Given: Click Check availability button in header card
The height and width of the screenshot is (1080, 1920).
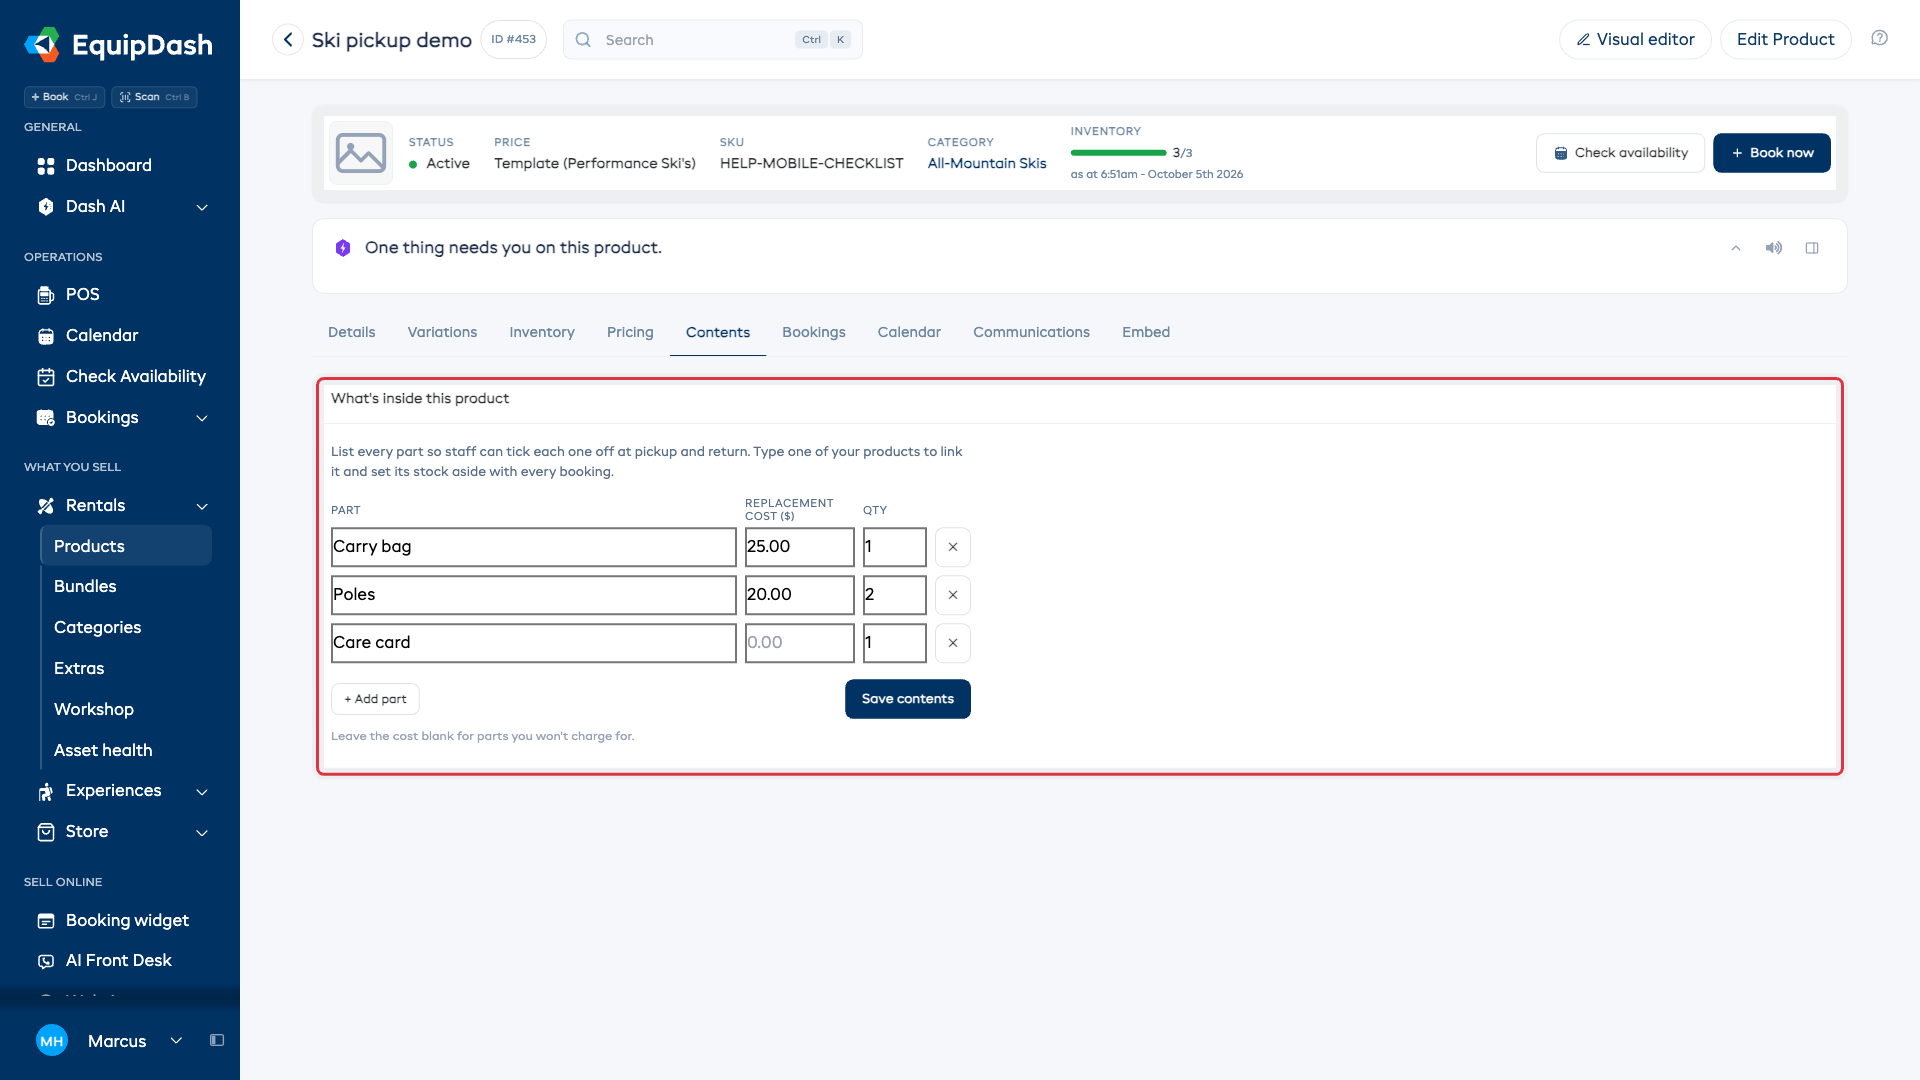Looking at the screenshot, I should pyautogui.click(x=1620, y=153).
